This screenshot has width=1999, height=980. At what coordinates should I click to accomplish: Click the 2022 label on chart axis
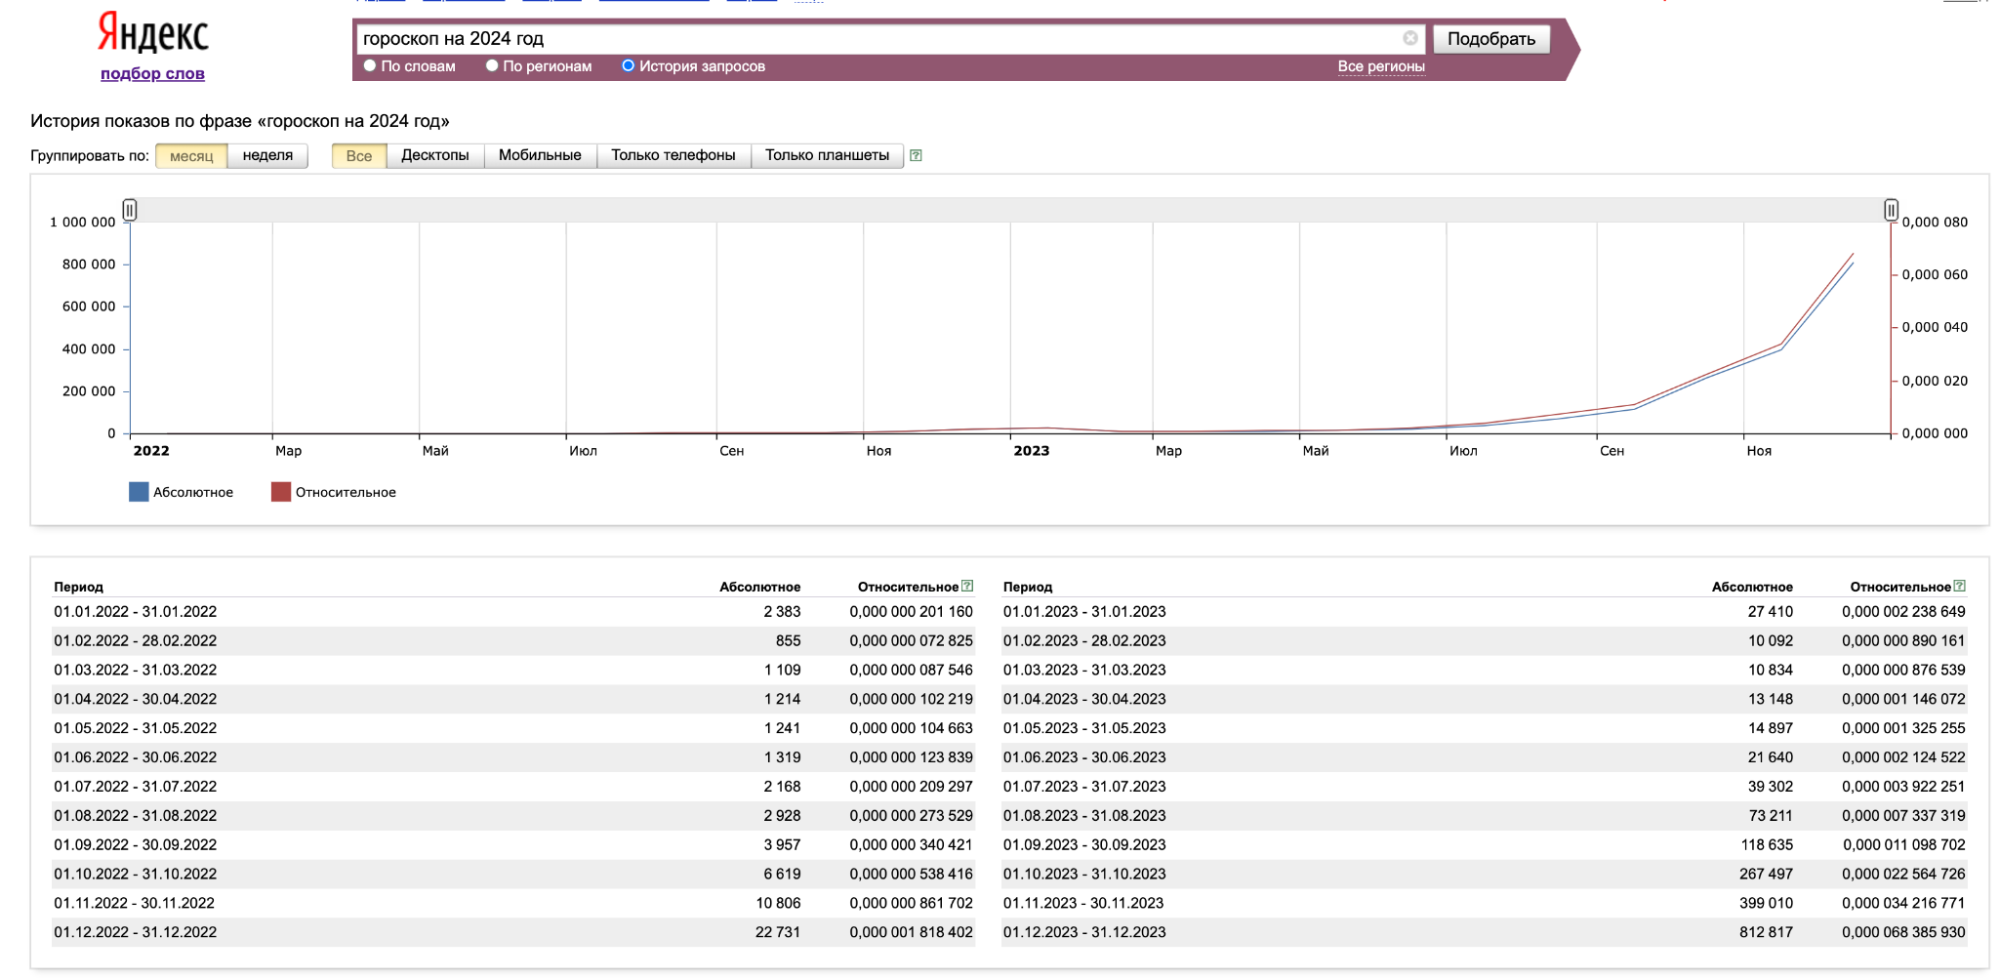pos(151,451)
